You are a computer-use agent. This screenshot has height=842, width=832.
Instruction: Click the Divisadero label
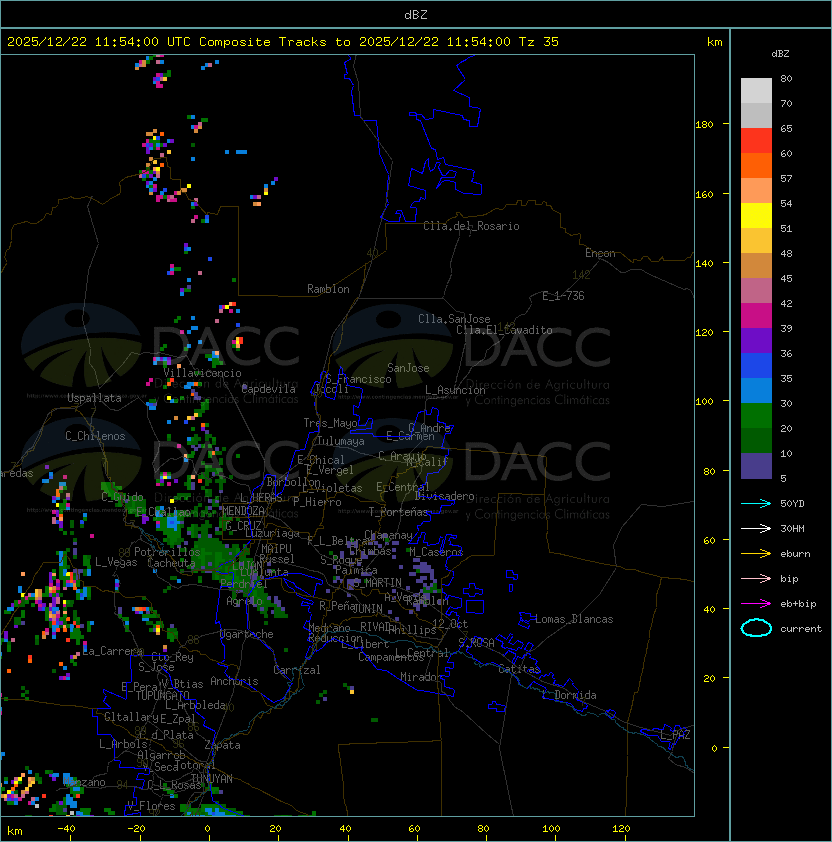pos(445,496)
